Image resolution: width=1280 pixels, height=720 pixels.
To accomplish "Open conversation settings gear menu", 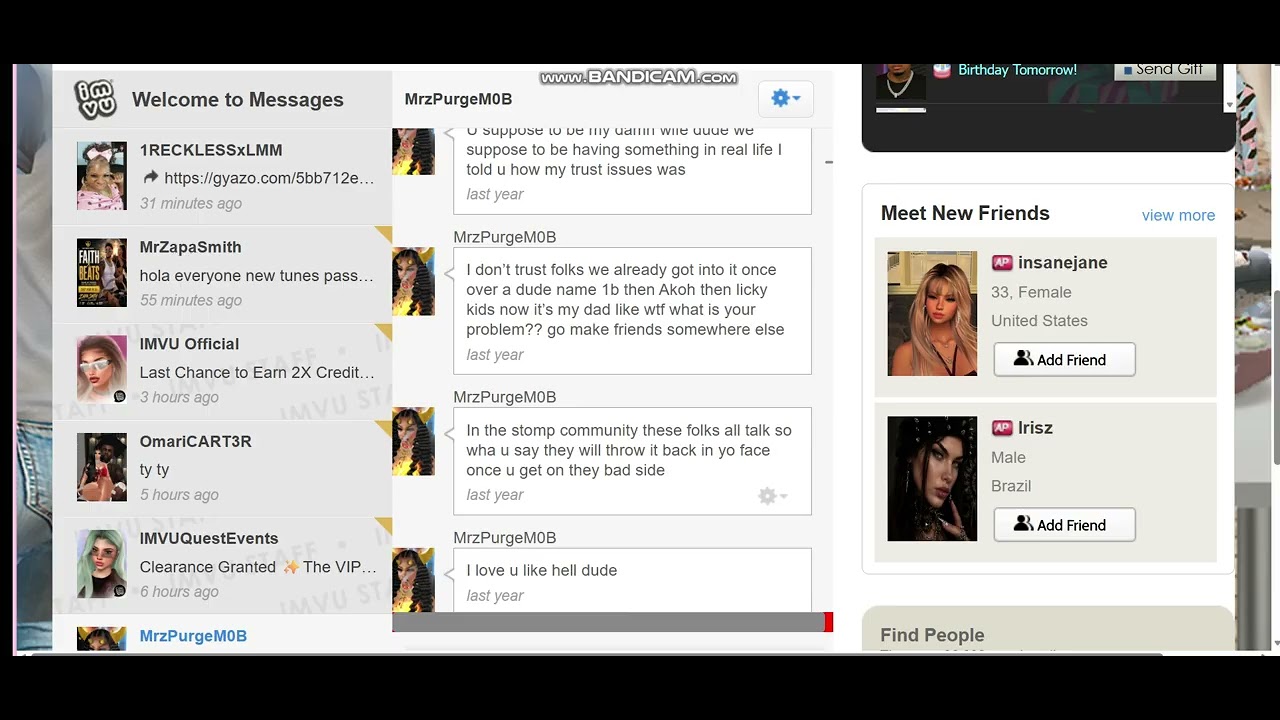I will [786, 98].
